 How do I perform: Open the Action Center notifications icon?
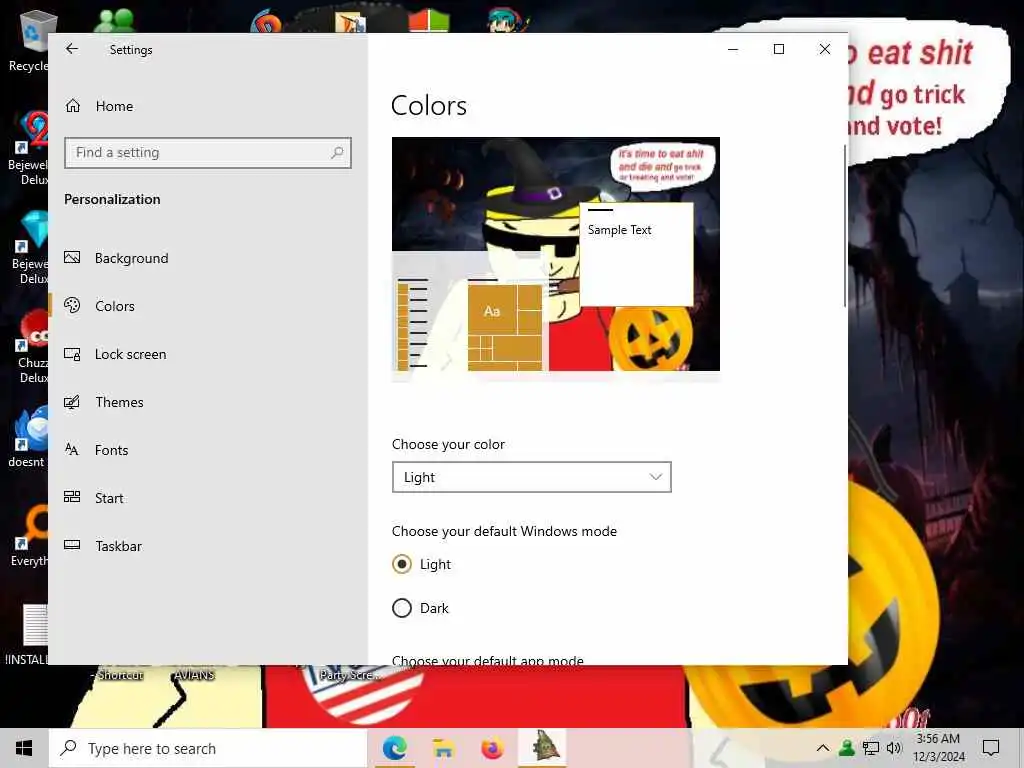[x=991, y=748]
